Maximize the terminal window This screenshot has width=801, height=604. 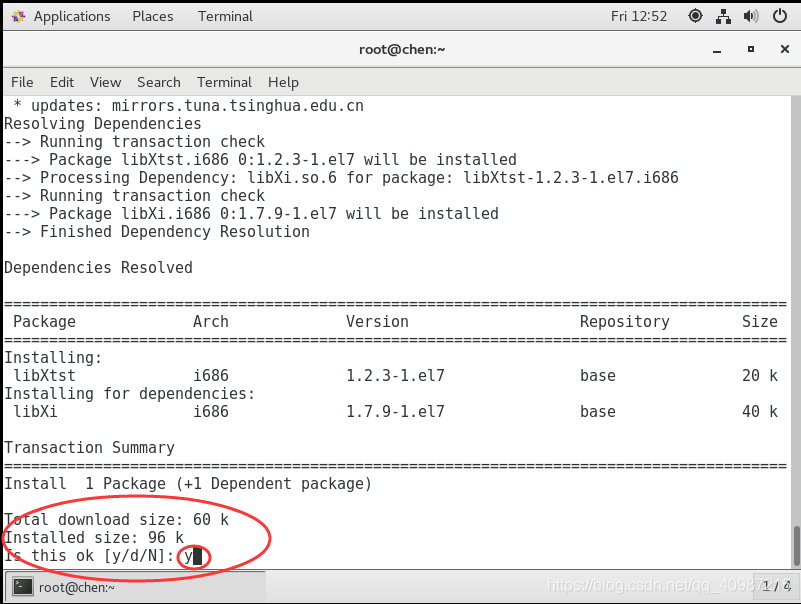click(x=751, y=49)
